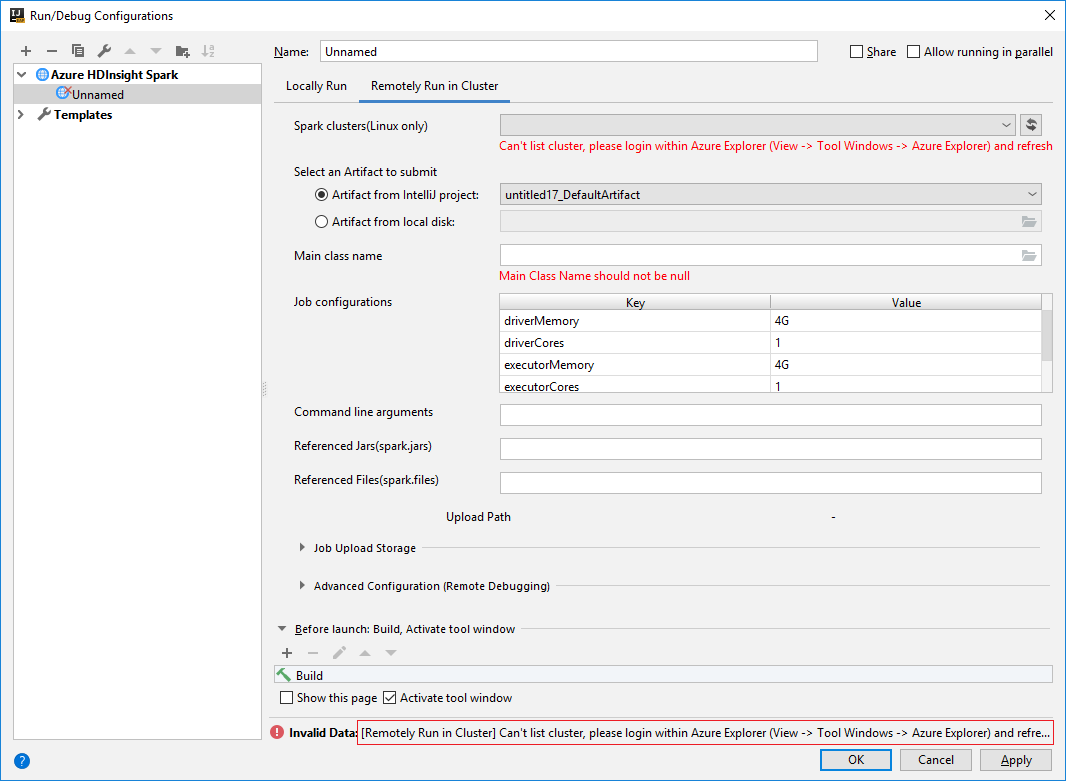Image resolution: width=1066 pixels, height=781 pixels.
Task: Switch to the Locally Run tab
Action: click(316, 86)
